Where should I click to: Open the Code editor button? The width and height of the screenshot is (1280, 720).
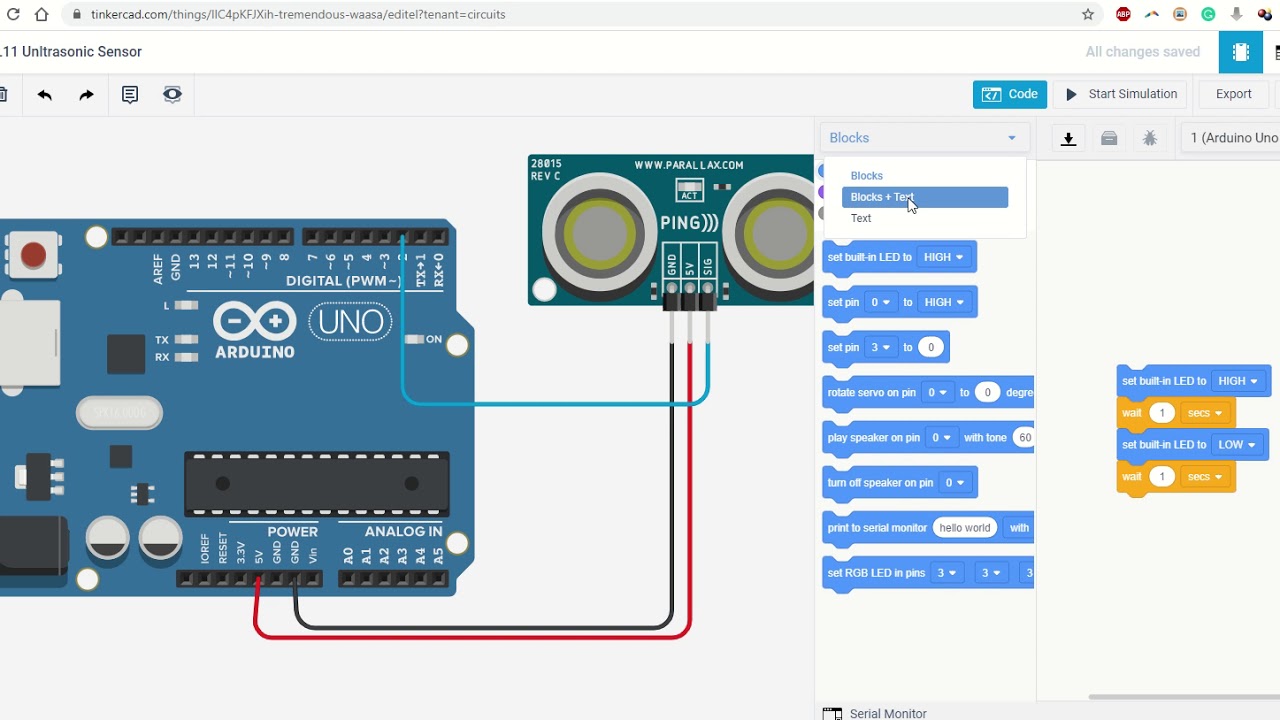tap(1010, 94)
